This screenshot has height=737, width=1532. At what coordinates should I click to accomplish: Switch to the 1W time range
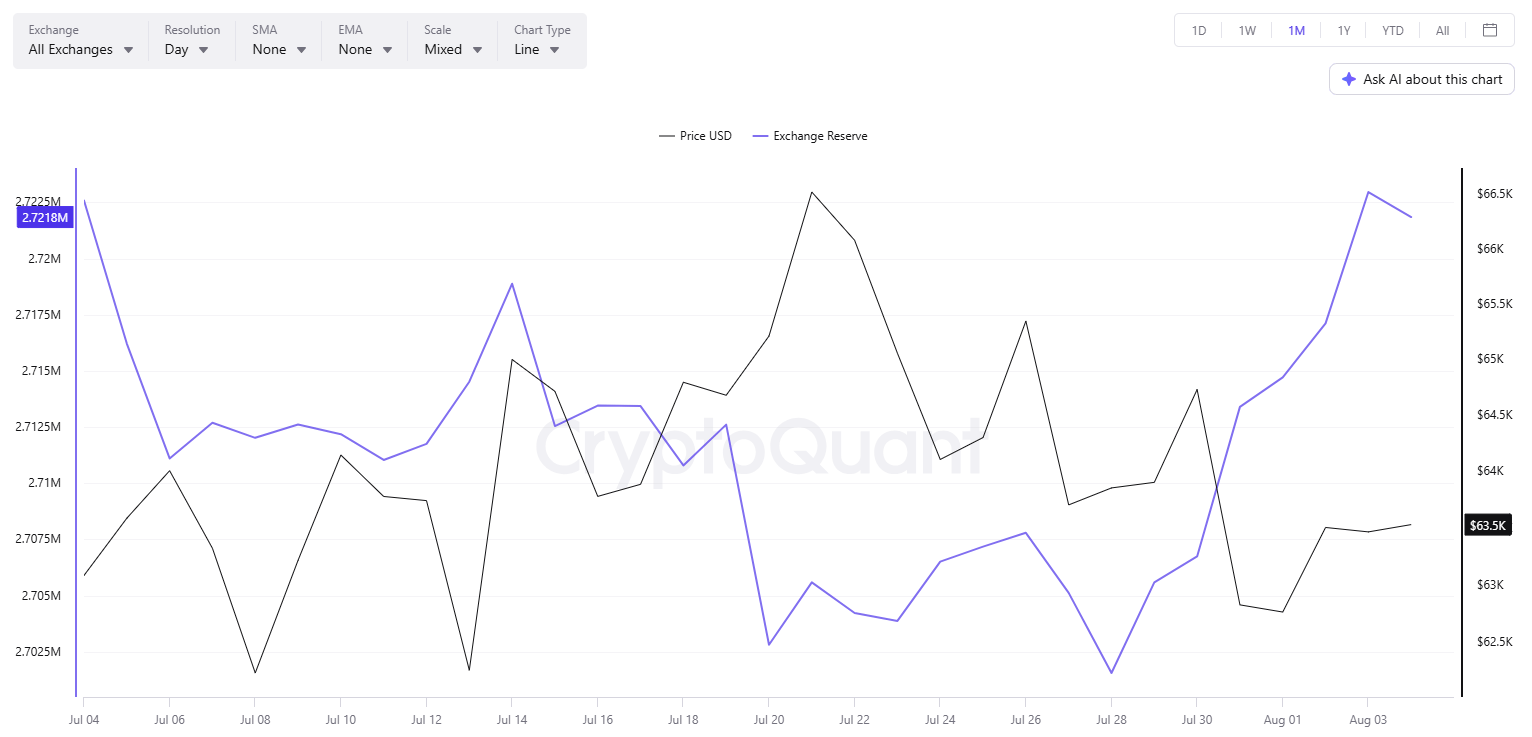[x=1247, y=30]
